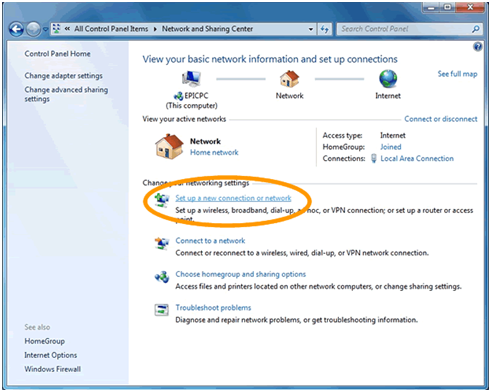491x392 pixels.
Task: Click the homegroup sharing options icon
Action: [x=162, y=277]
